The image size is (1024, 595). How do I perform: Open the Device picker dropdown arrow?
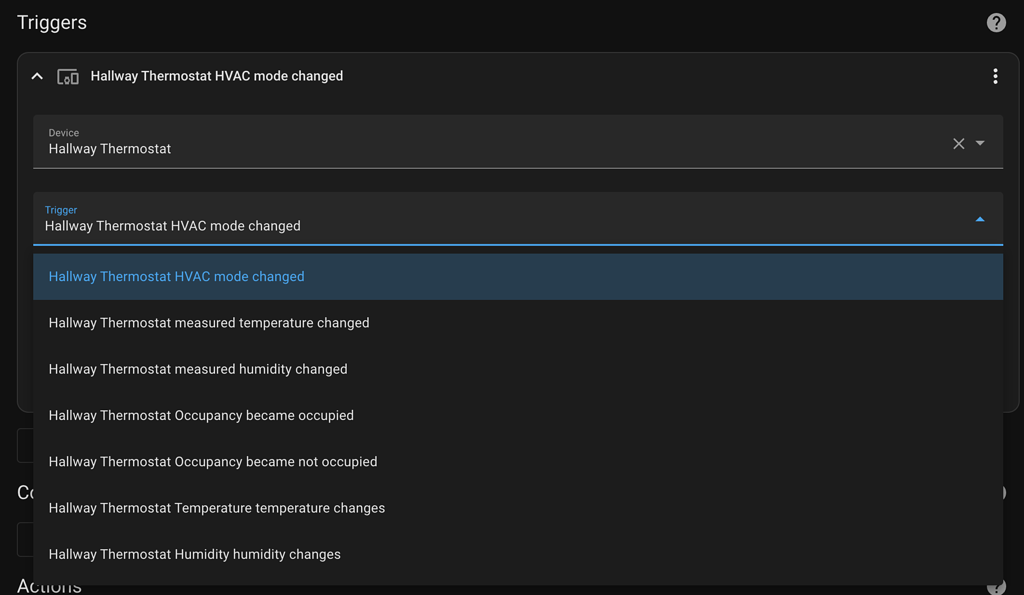click(x=980, y=144)
